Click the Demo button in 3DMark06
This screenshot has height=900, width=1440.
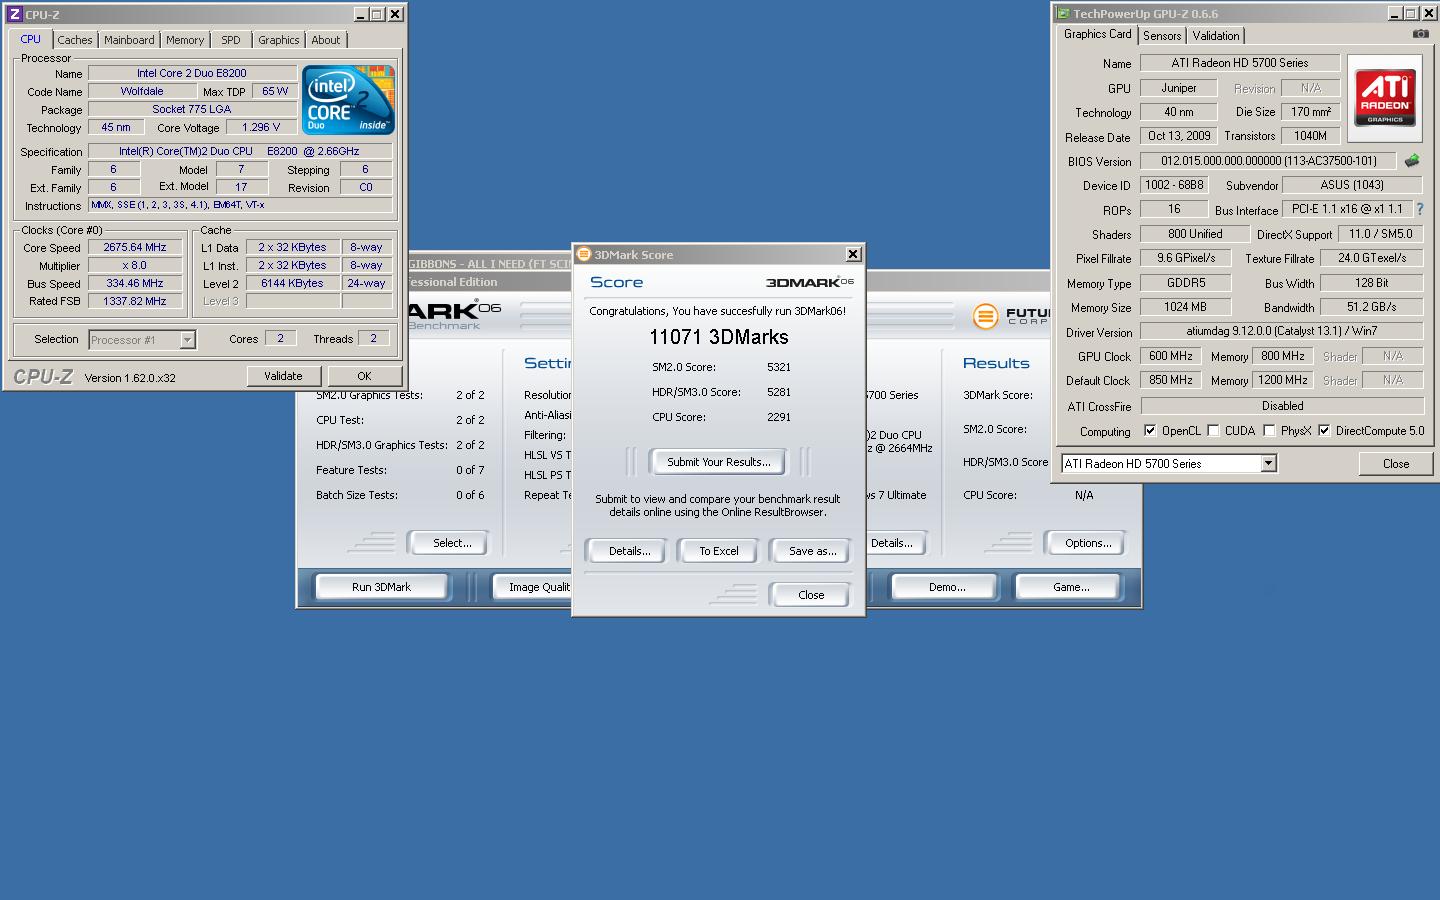click(946, 587)
